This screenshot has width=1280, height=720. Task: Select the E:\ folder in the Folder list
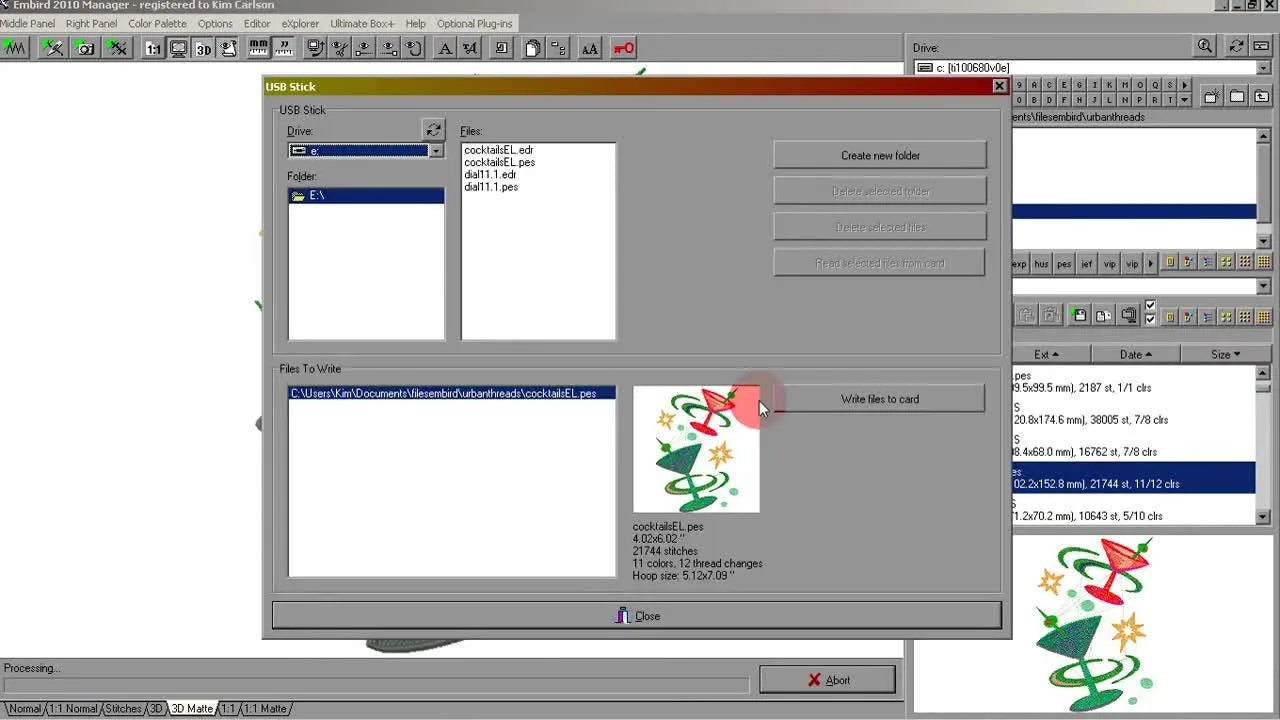coord(366,195)
